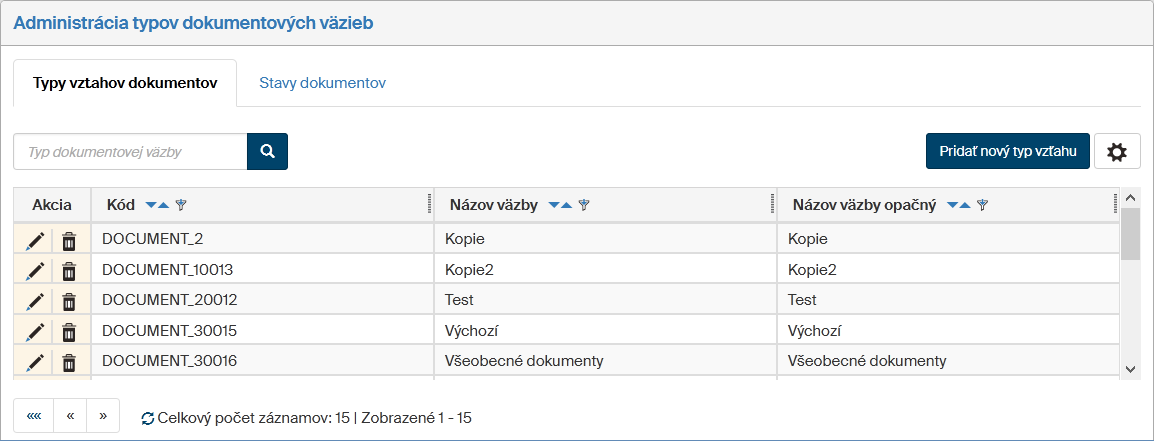Click the Všeobecné dokumenty cell in Názov väzby

[x=524, y=360]
